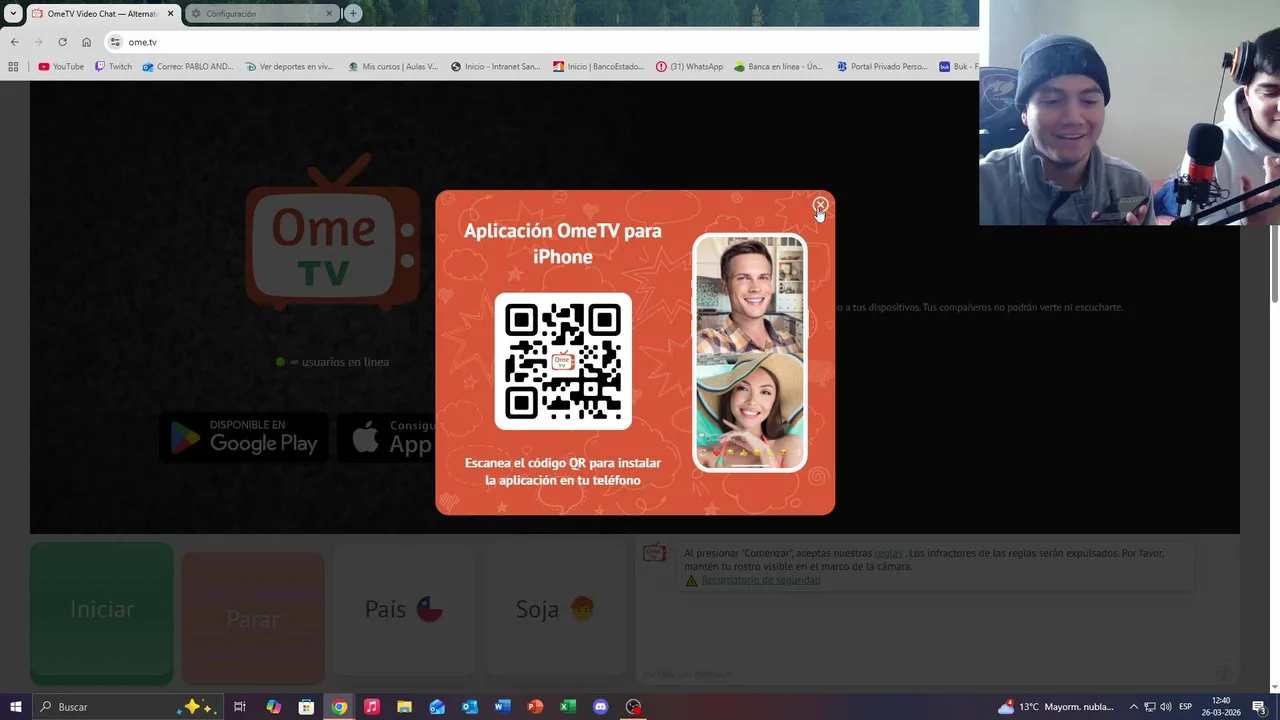Close the OmeTV iPhone app popup
Screen dimensions: 1280x720
click(820, 206)
